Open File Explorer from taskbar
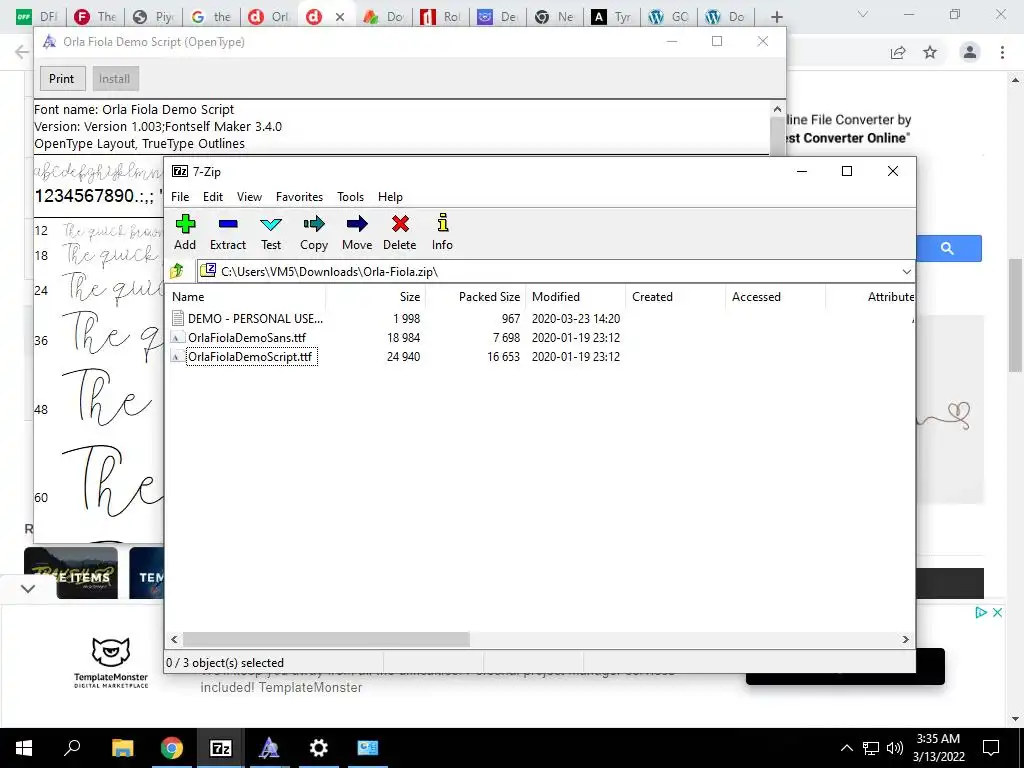The height and width of the screenshot is (768, 1024). [122, 748]
